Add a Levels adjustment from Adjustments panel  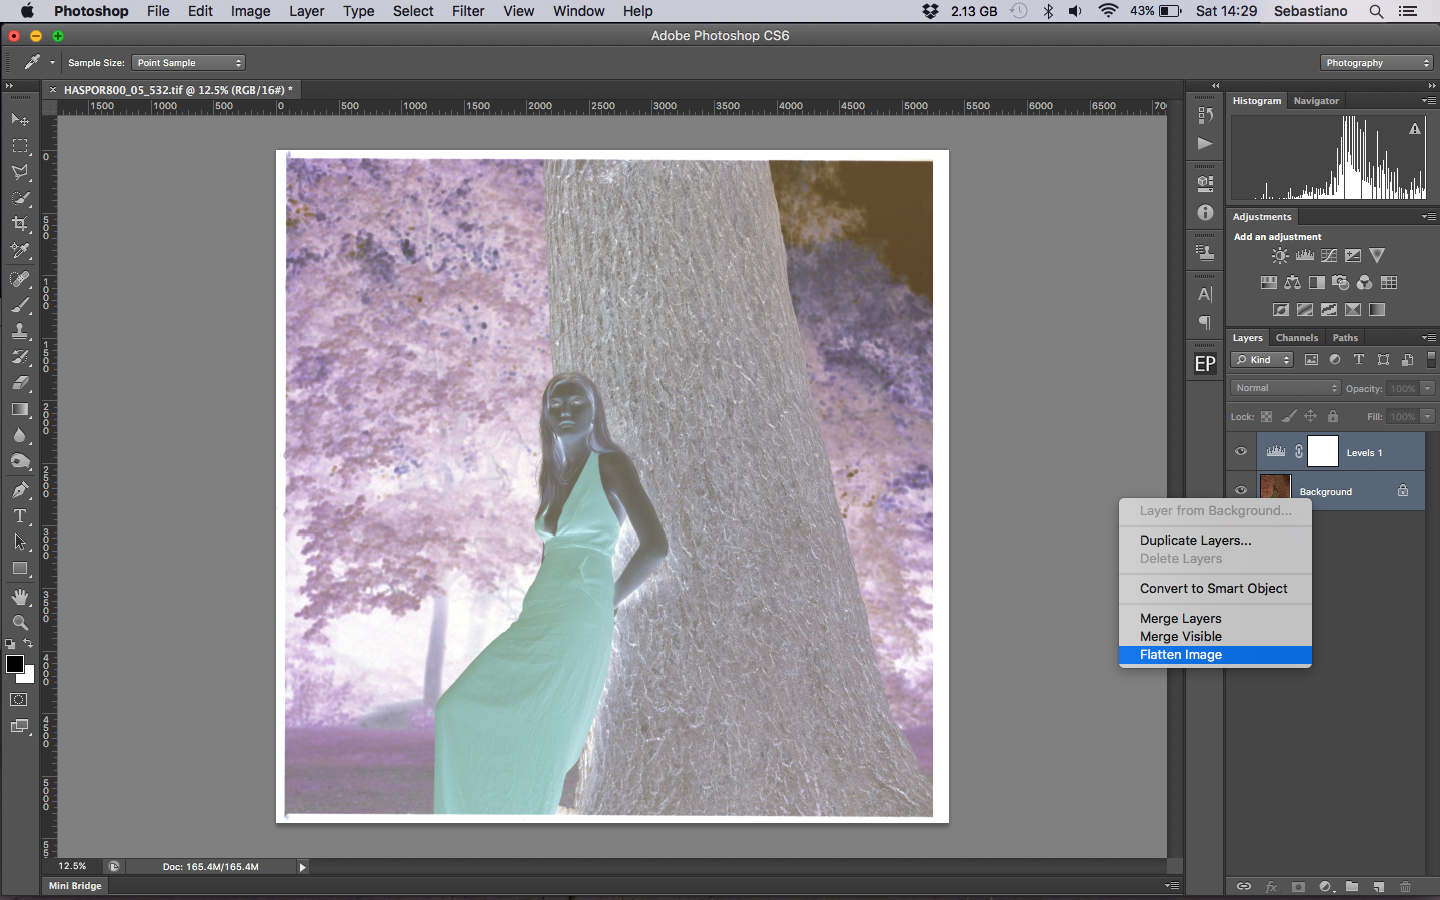click(x=1305, y=256)
